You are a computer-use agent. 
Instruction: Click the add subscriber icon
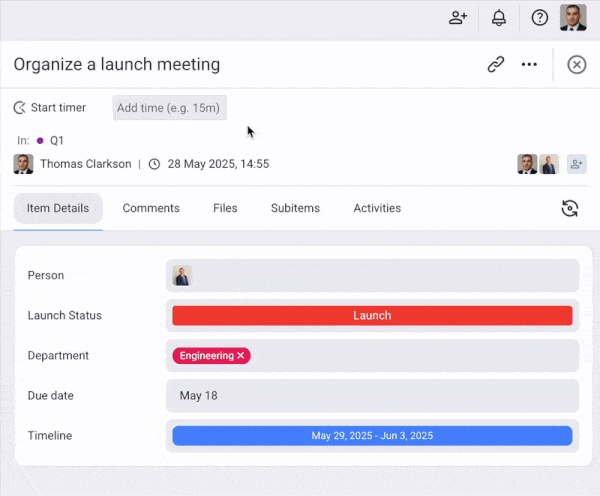click(x=576, y=164)
